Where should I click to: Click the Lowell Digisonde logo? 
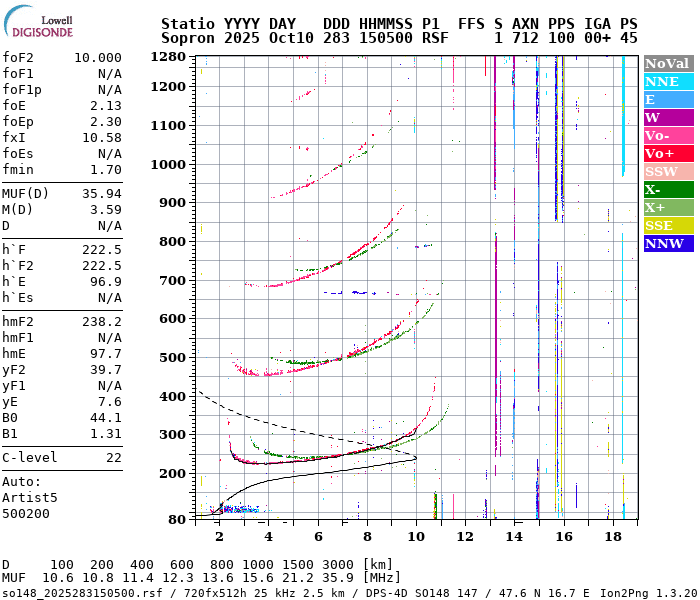tap(37, 23)
